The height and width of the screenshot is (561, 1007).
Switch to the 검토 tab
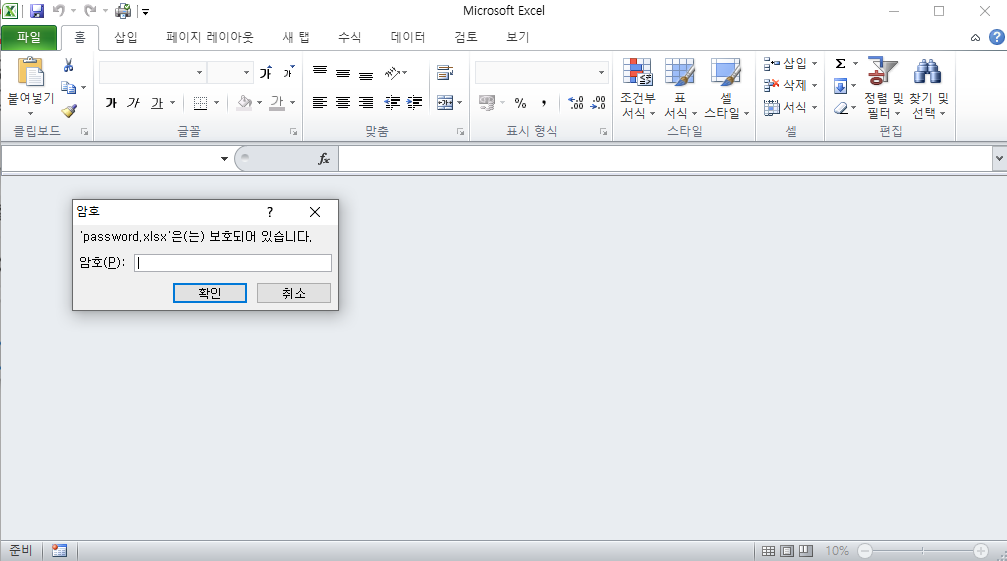click(x=466, y=37)
